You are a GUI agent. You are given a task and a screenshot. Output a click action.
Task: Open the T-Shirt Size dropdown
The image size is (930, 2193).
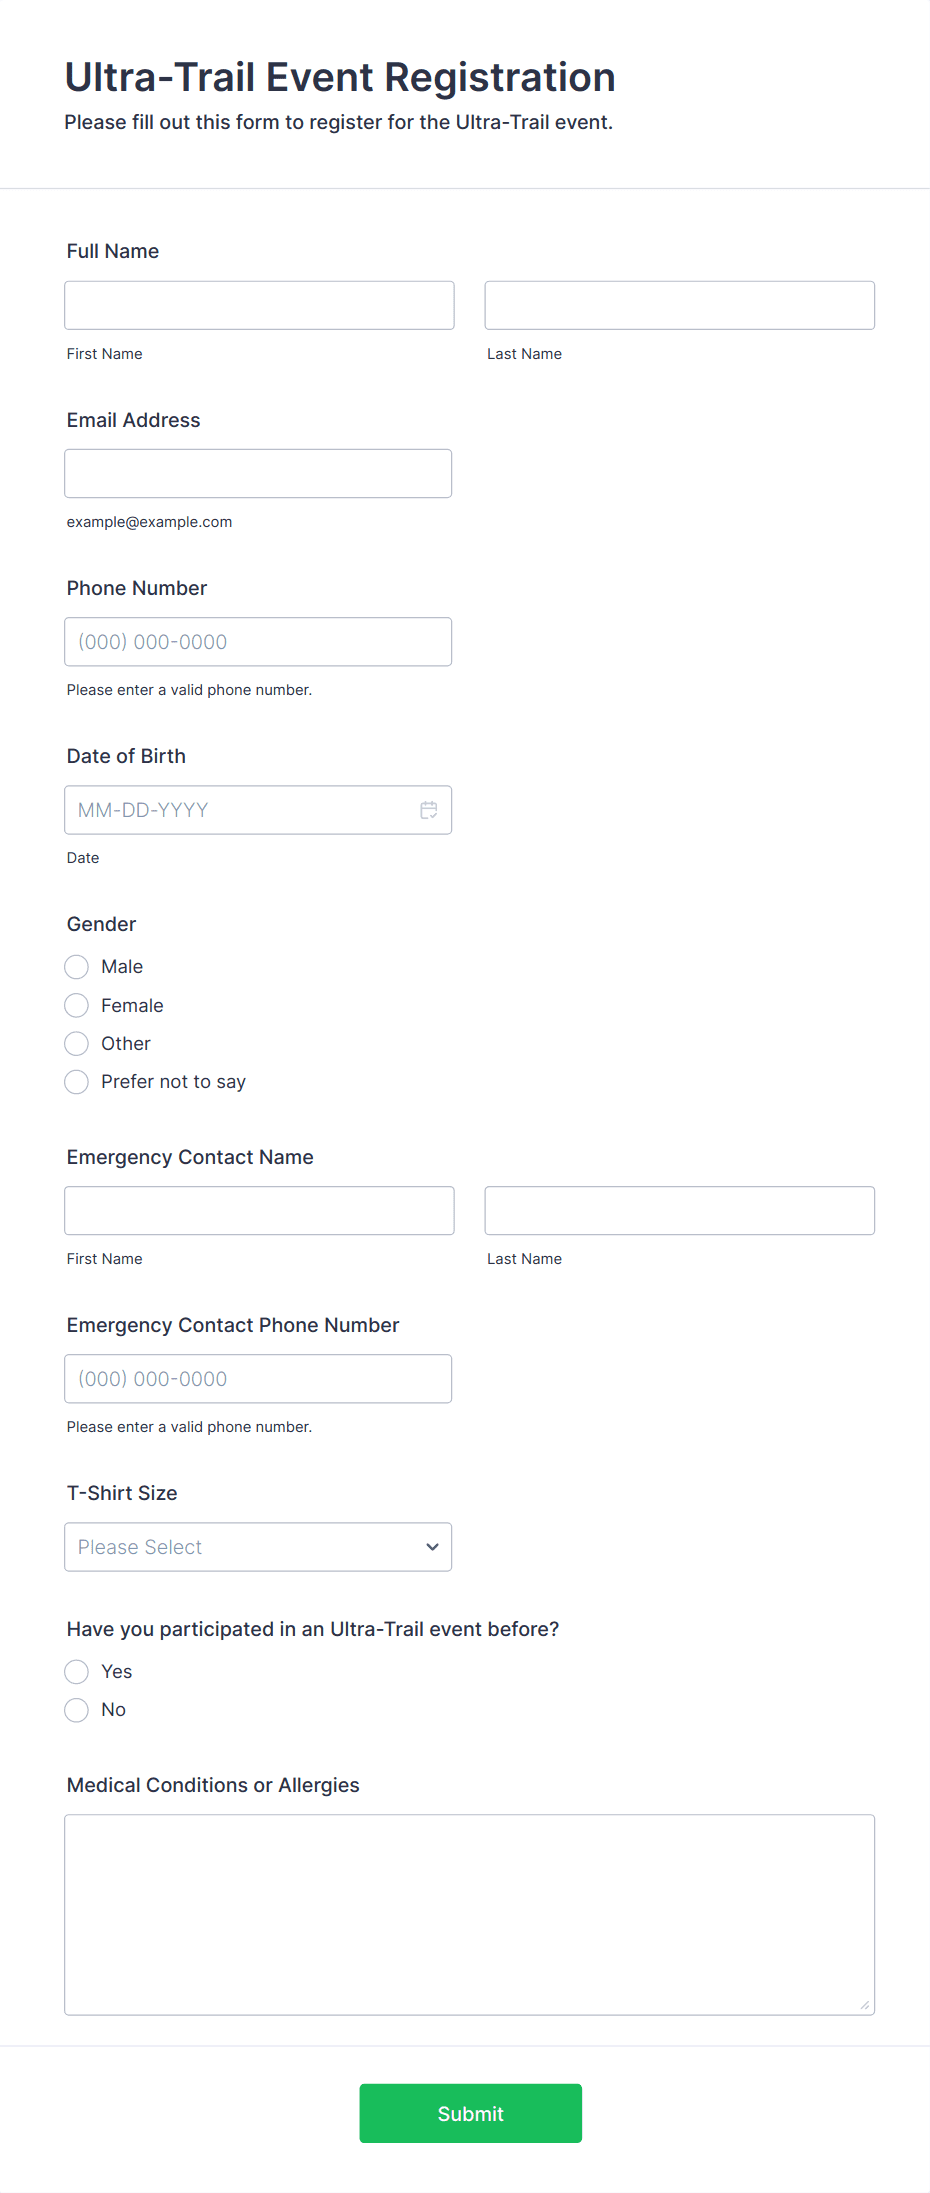[258, 1547]
